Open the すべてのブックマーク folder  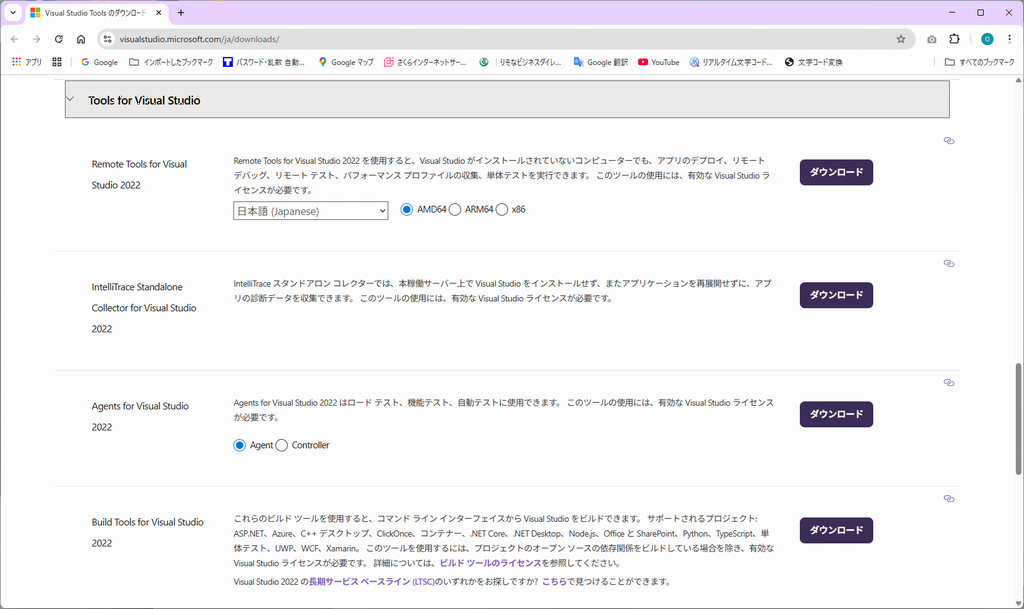(980, 62)
